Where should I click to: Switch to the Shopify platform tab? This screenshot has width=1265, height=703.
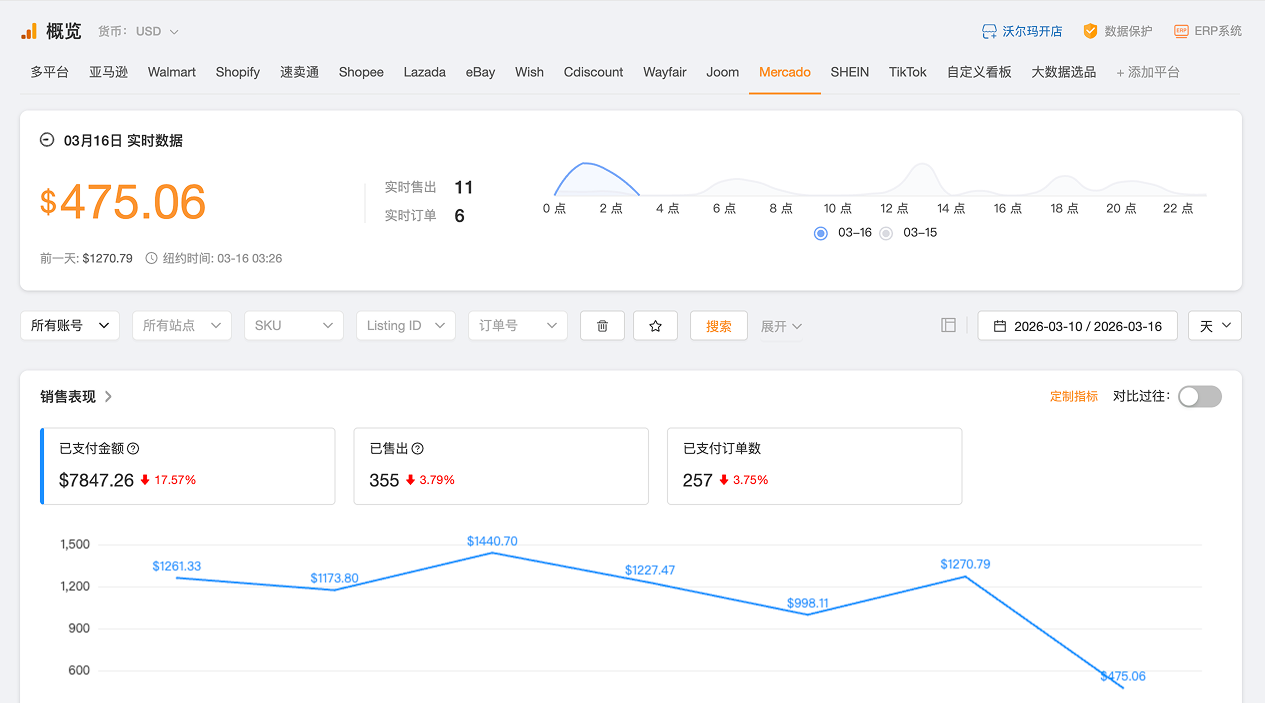coord(237,72)
